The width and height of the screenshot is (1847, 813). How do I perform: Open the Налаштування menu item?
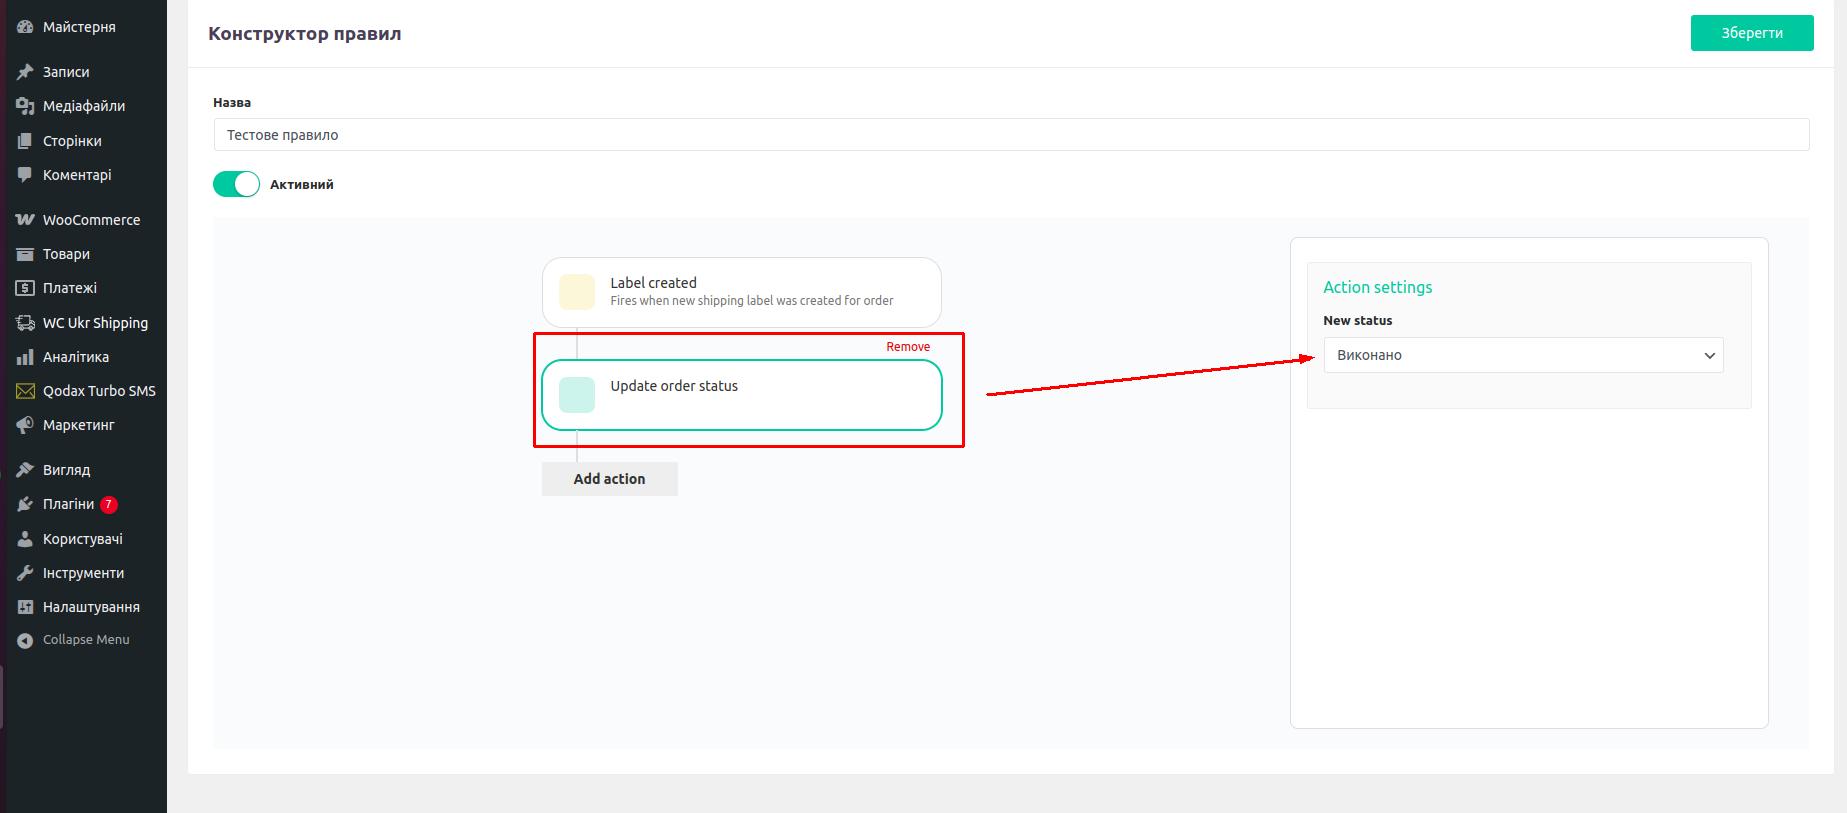(x=91, y=607)
